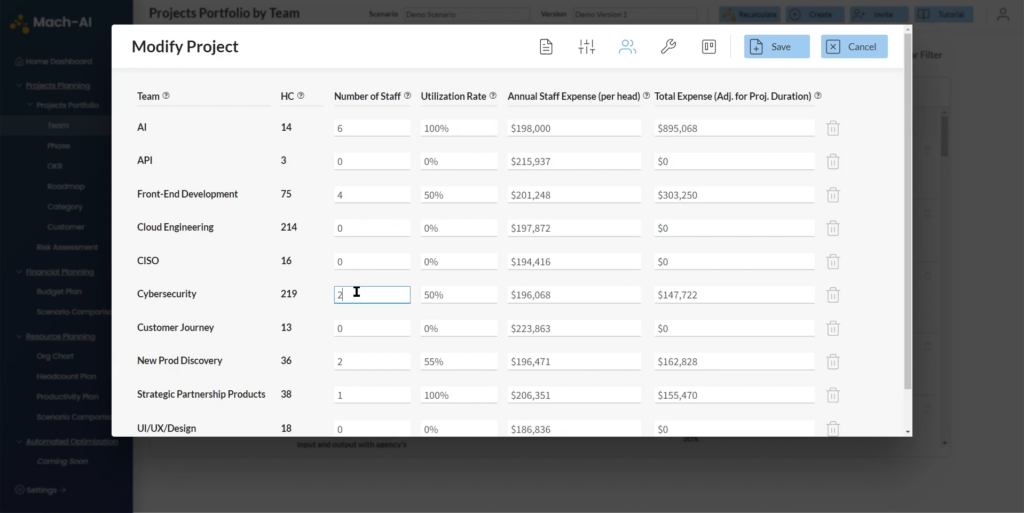This screenshot has width=1024, height=513.
Task: Edit Front-End Development Utilization Rate field
Action: [458, 194]
